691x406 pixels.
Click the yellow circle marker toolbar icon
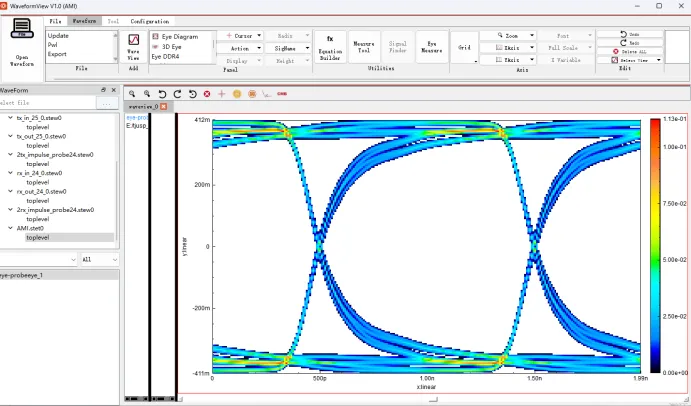(x=237, y=94)
